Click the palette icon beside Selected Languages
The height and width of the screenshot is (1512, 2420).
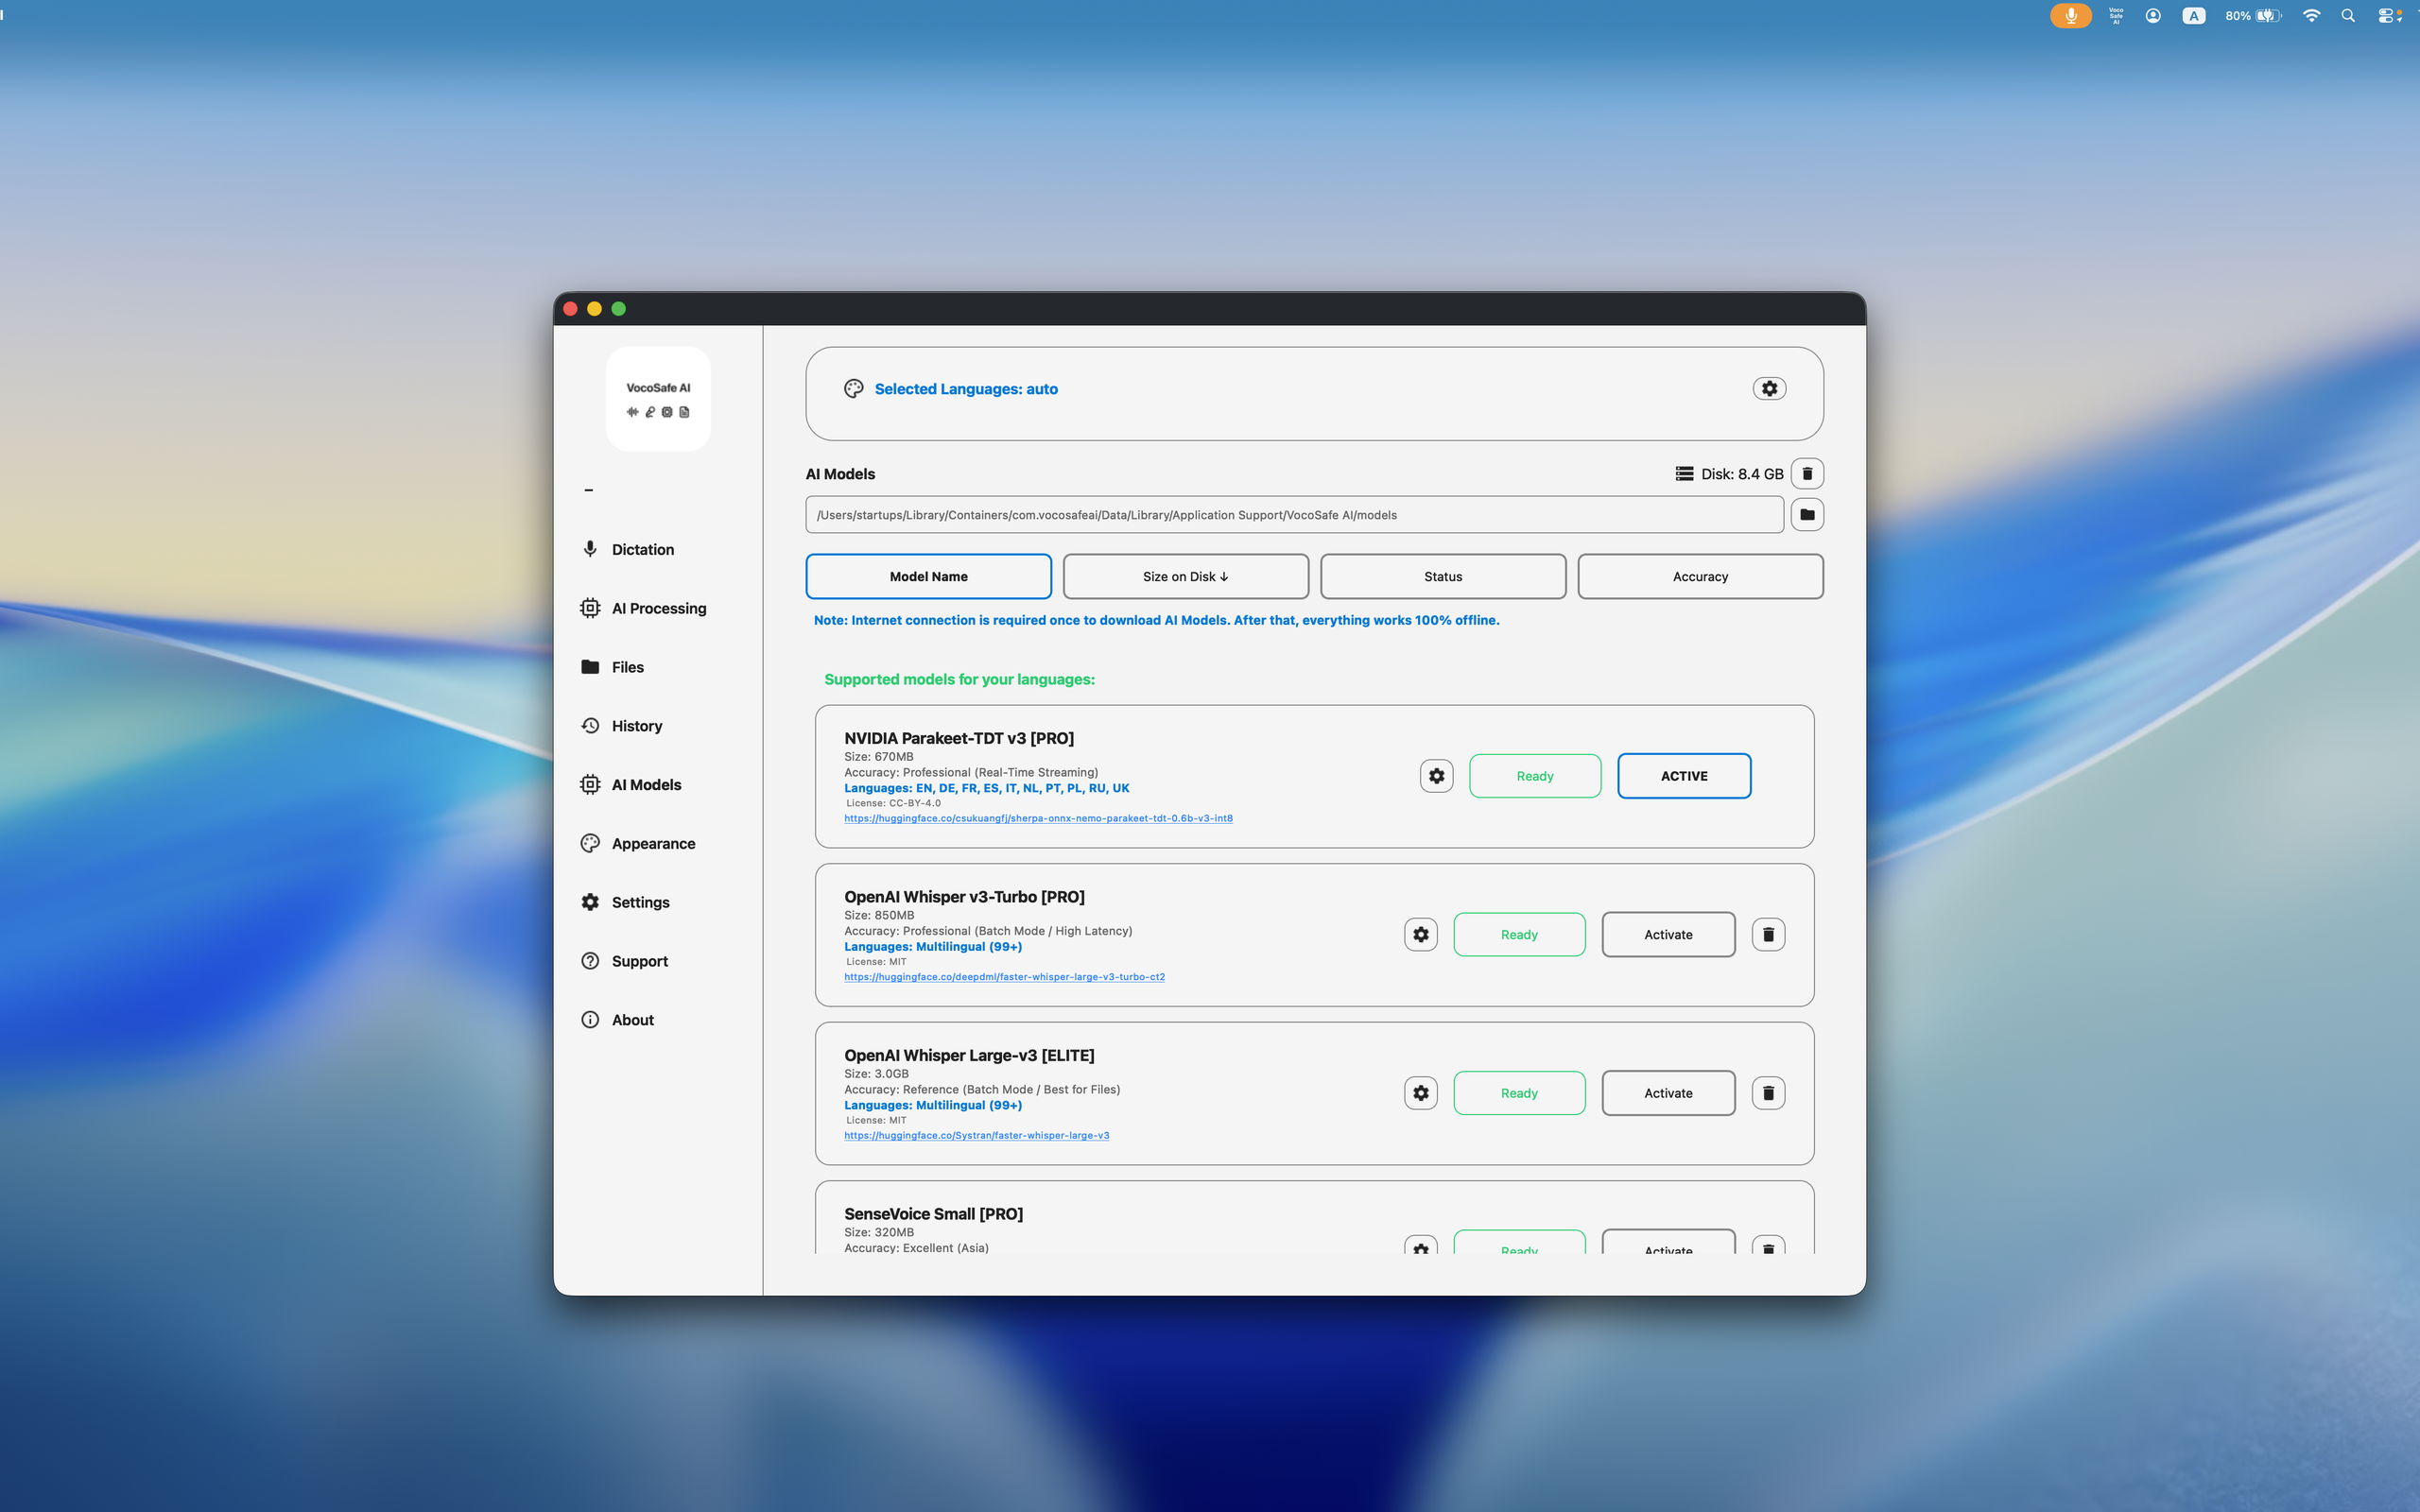tap(853, 389)
